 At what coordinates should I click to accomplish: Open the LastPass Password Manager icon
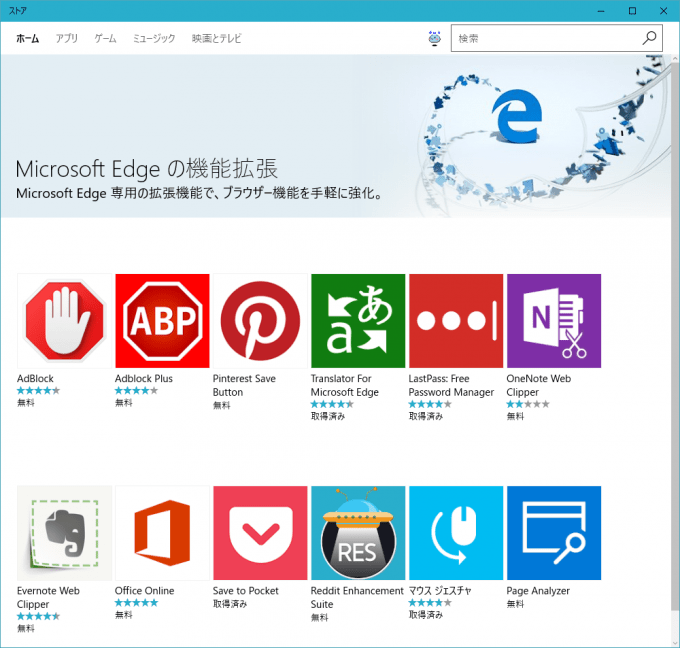click(x=456, y=321)
